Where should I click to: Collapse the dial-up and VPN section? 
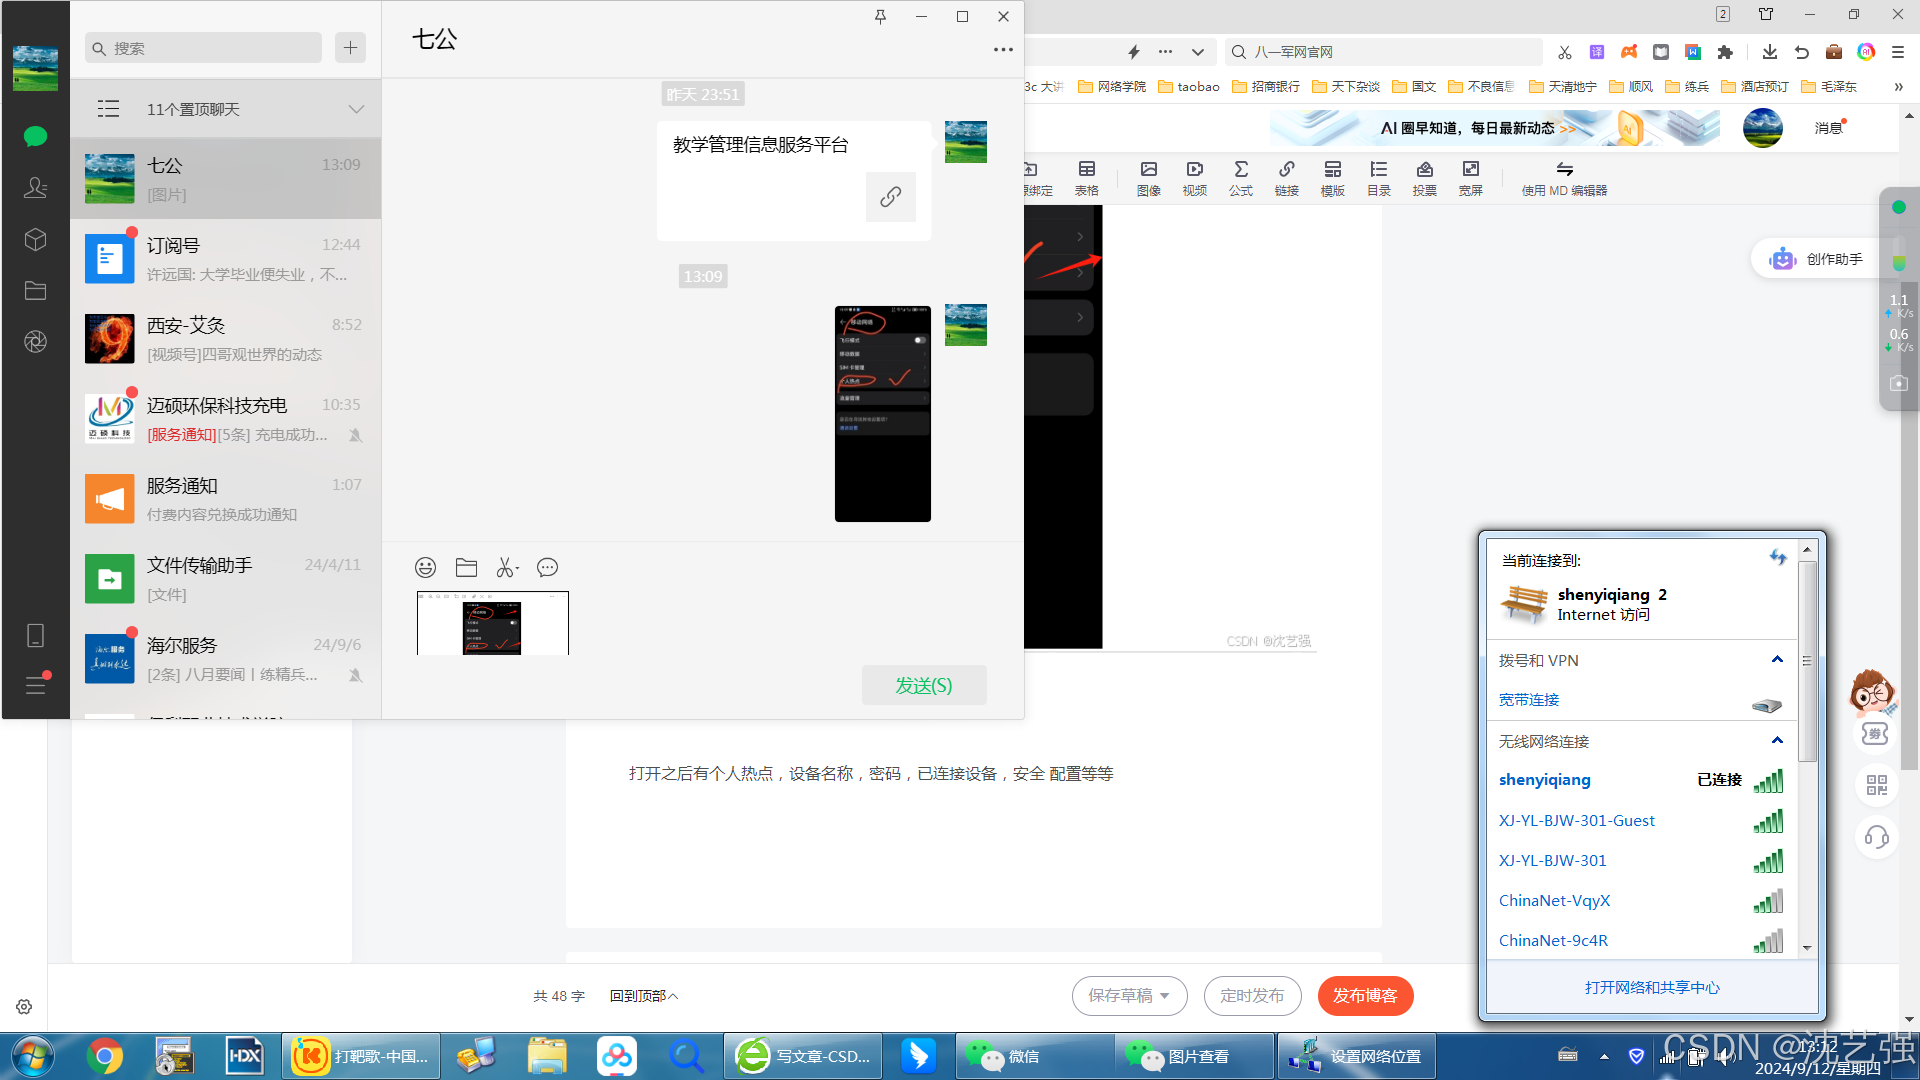point(1777,660)
